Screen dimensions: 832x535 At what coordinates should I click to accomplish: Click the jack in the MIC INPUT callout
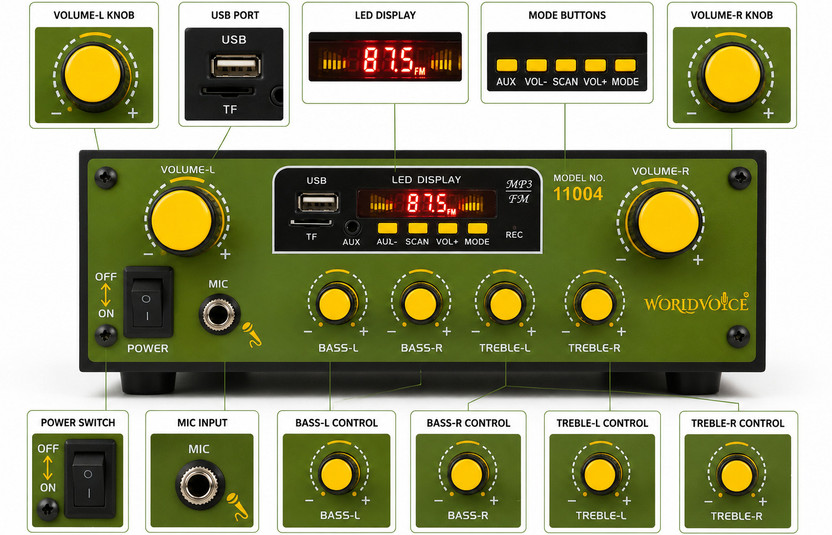point(200,485)
